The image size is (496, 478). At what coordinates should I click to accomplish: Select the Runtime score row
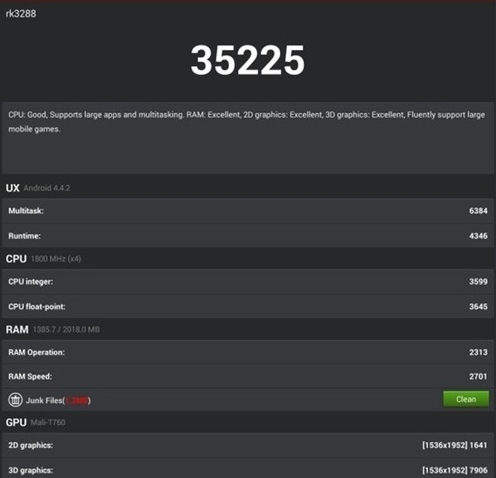click(248, 236)
